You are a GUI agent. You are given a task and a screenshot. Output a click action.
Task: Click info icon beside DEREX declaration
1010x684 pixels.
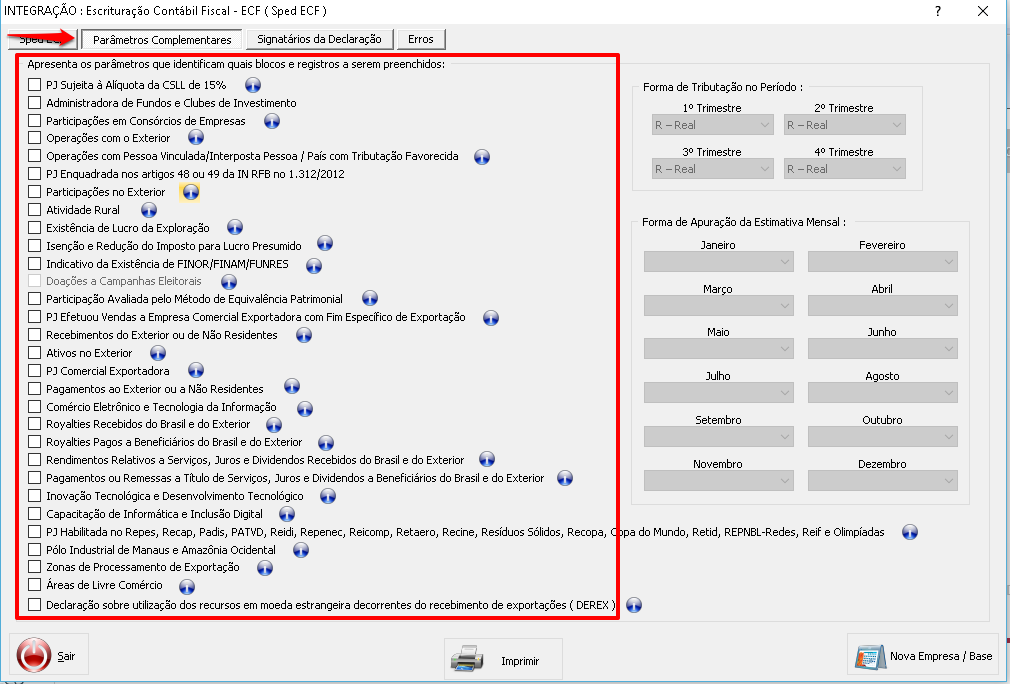pos(633,605)
